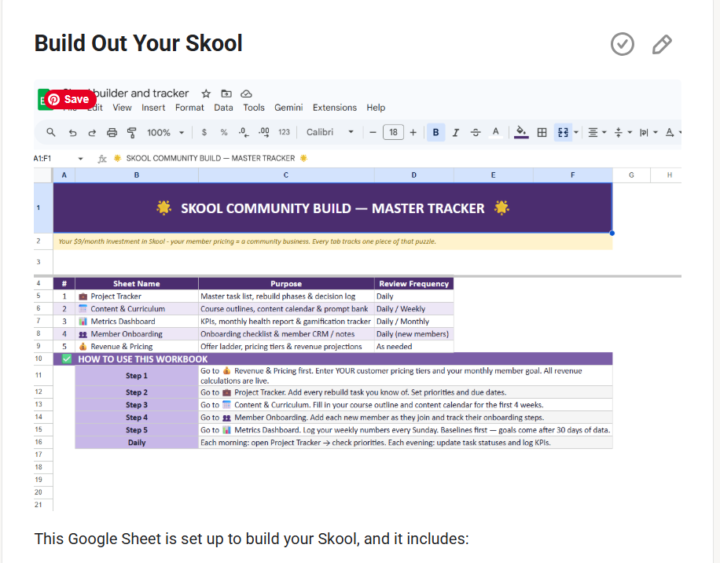Star the spreadsheet document

[x=206, y=94]
